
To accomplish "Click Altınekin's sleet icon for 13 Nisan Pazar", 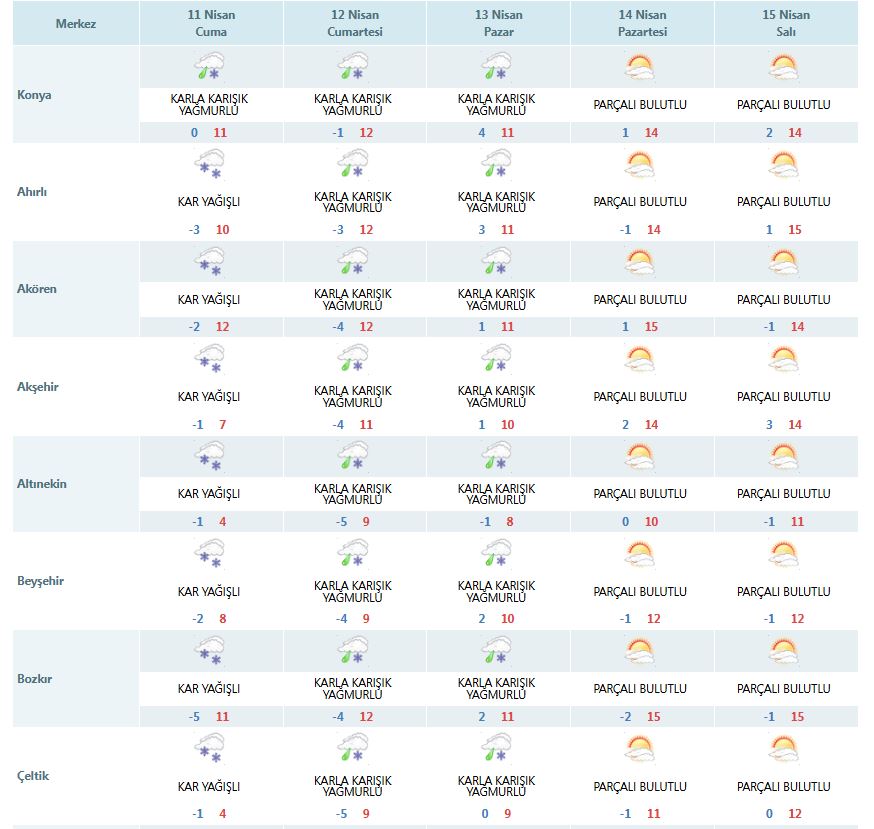I will coord(497,457).
